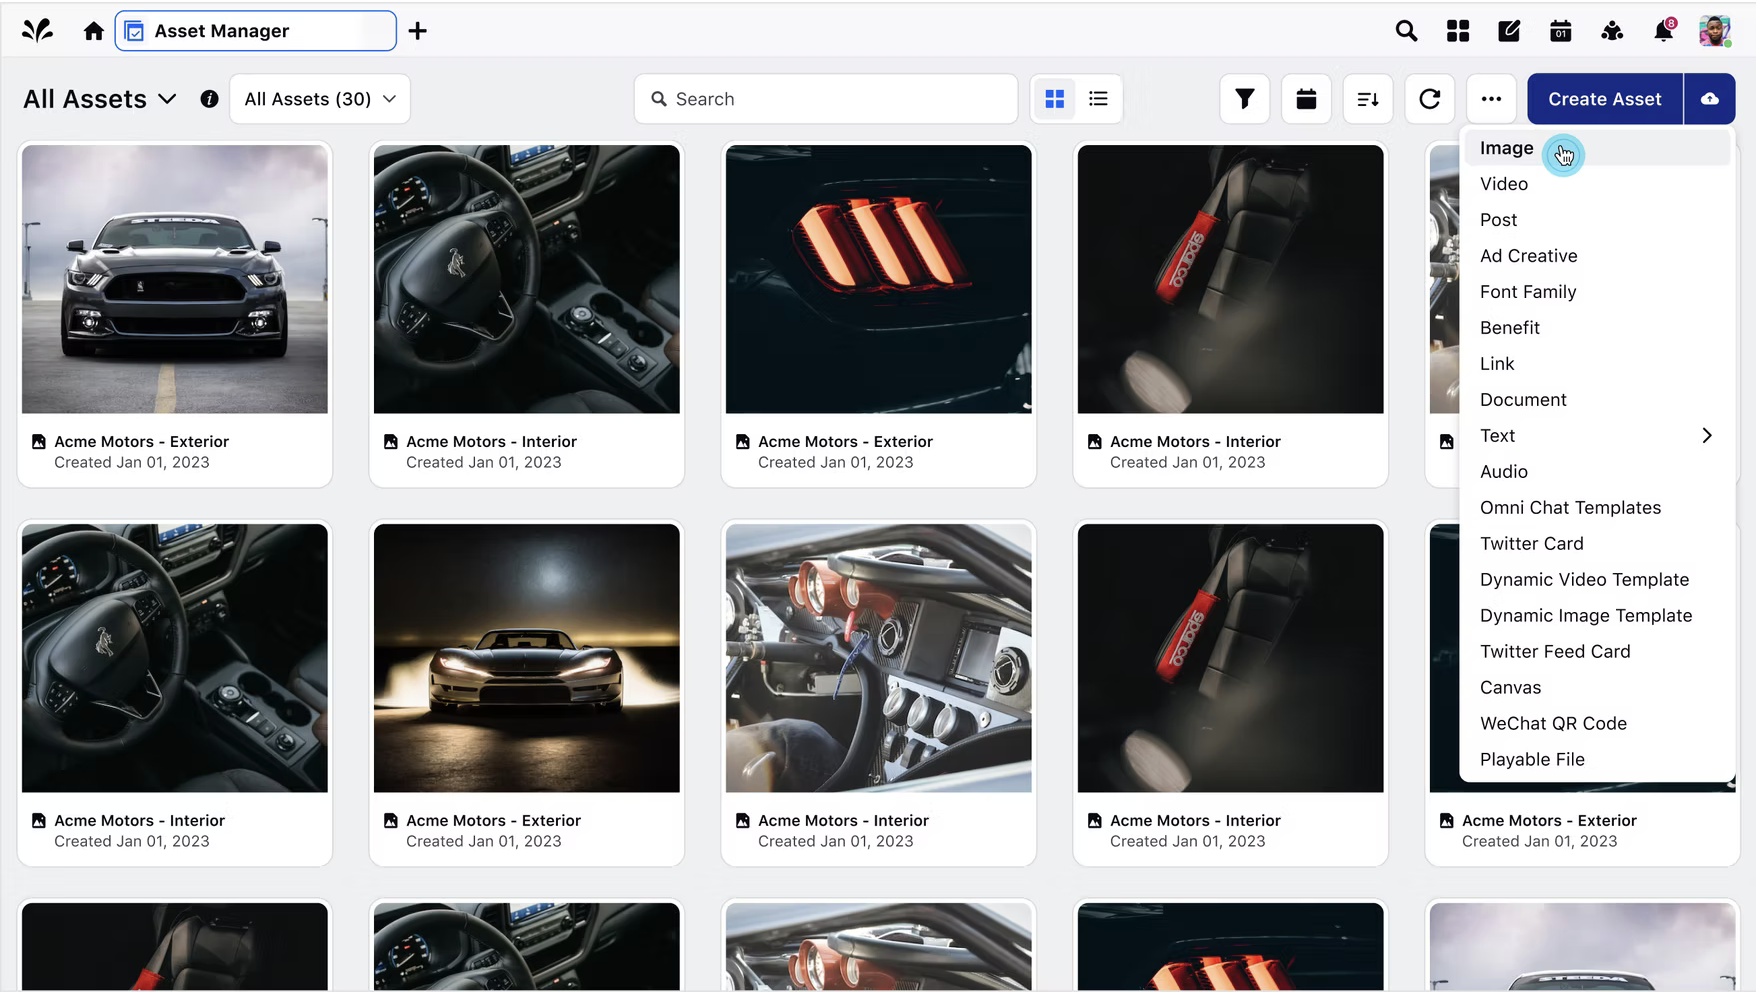Image resolution: width=1760 pixels, height=992 pixels.
Task: Click image icon on fourth card, top row
Action: click(1095, 442)
